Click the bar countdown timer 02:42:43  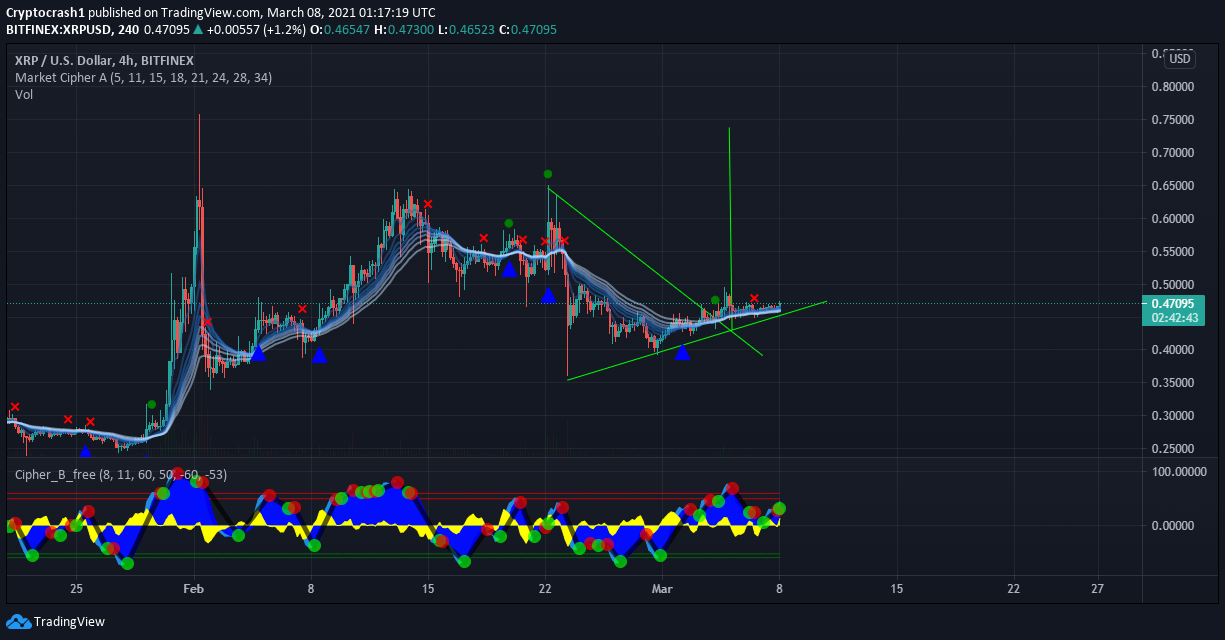pos(1174,318)
